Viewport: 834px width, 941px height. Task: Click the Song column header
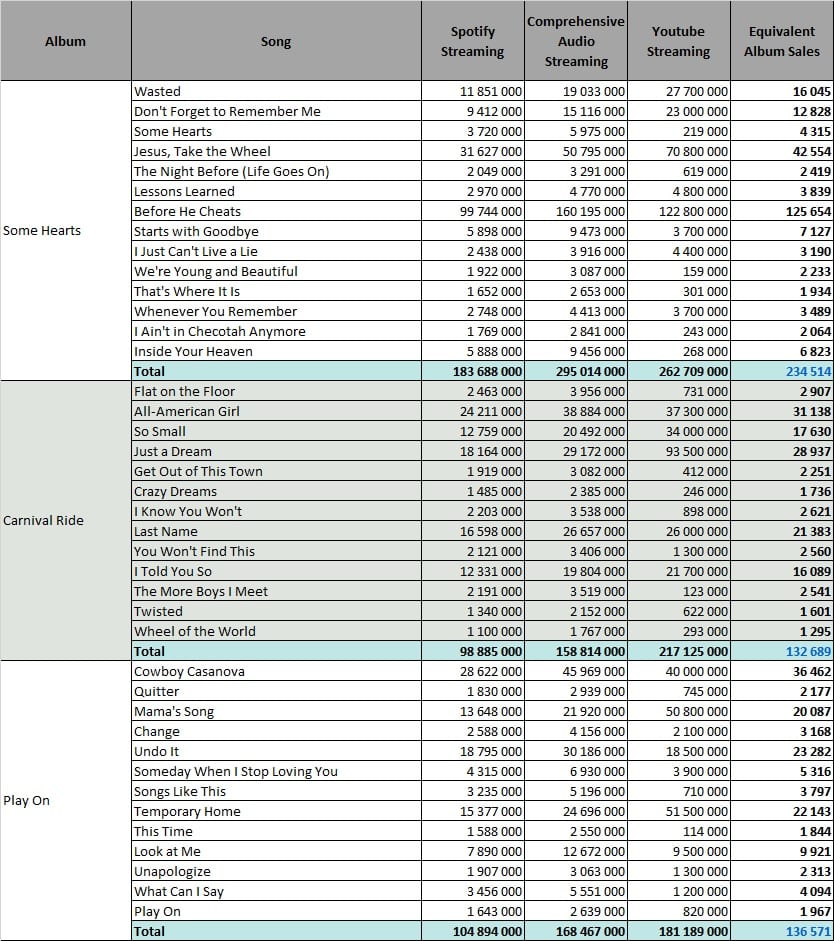(x=276, y=41)
